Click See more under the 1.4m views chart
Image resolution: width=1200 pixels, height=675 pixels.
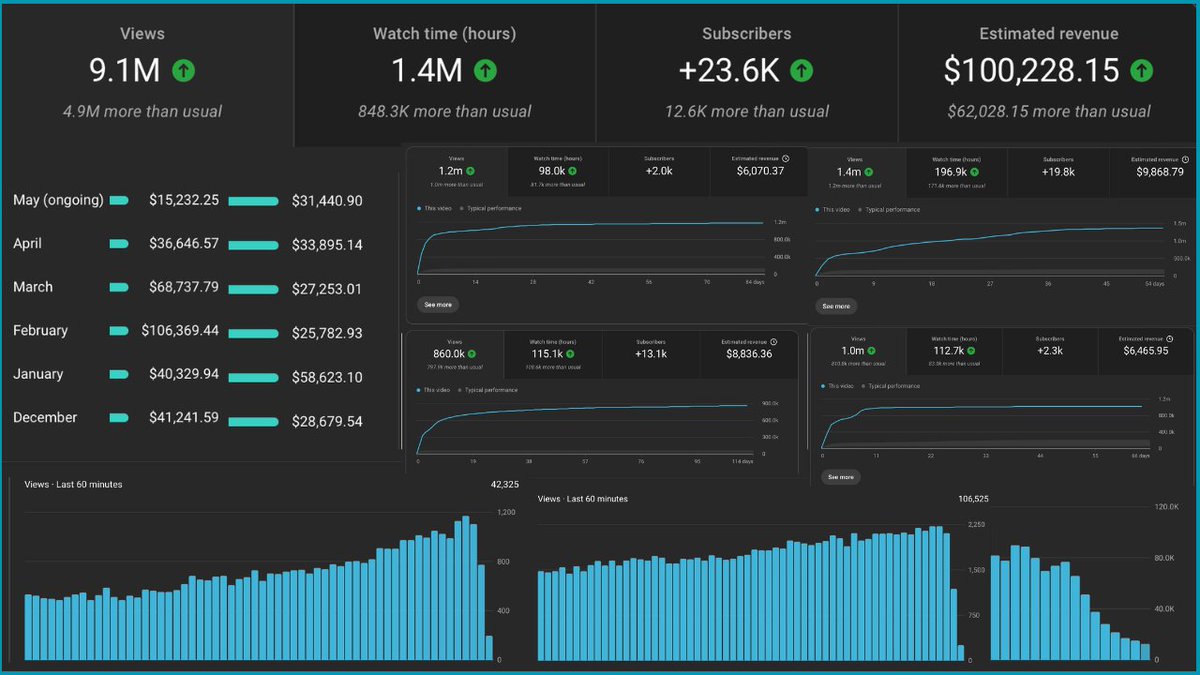(836, 306)
